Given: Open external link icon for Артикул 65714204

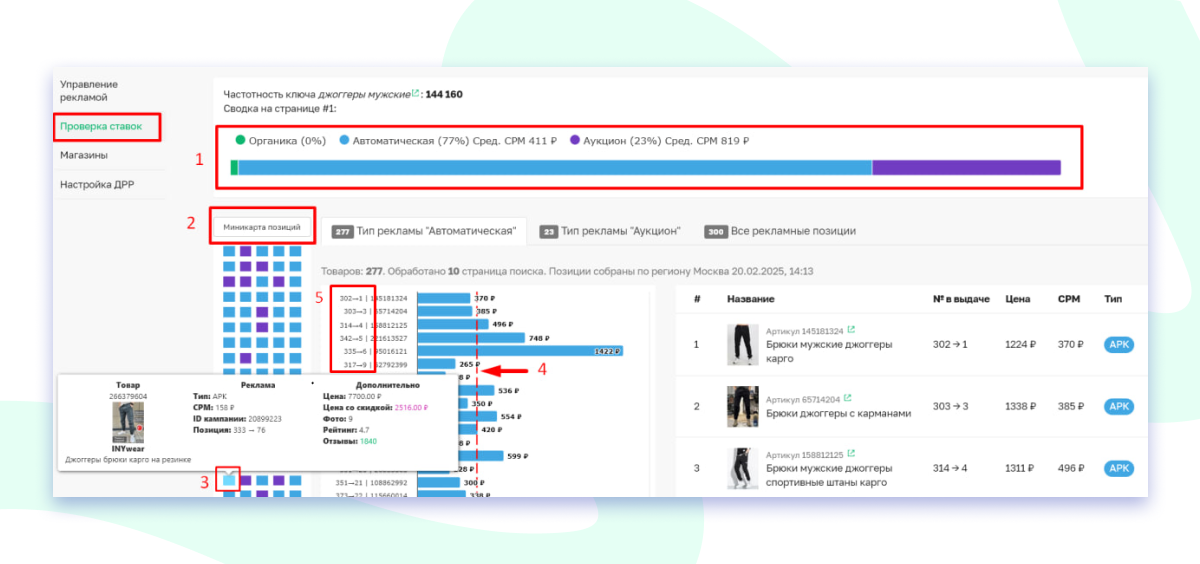Looking at the screenshot, I should [x=846, y=398].
